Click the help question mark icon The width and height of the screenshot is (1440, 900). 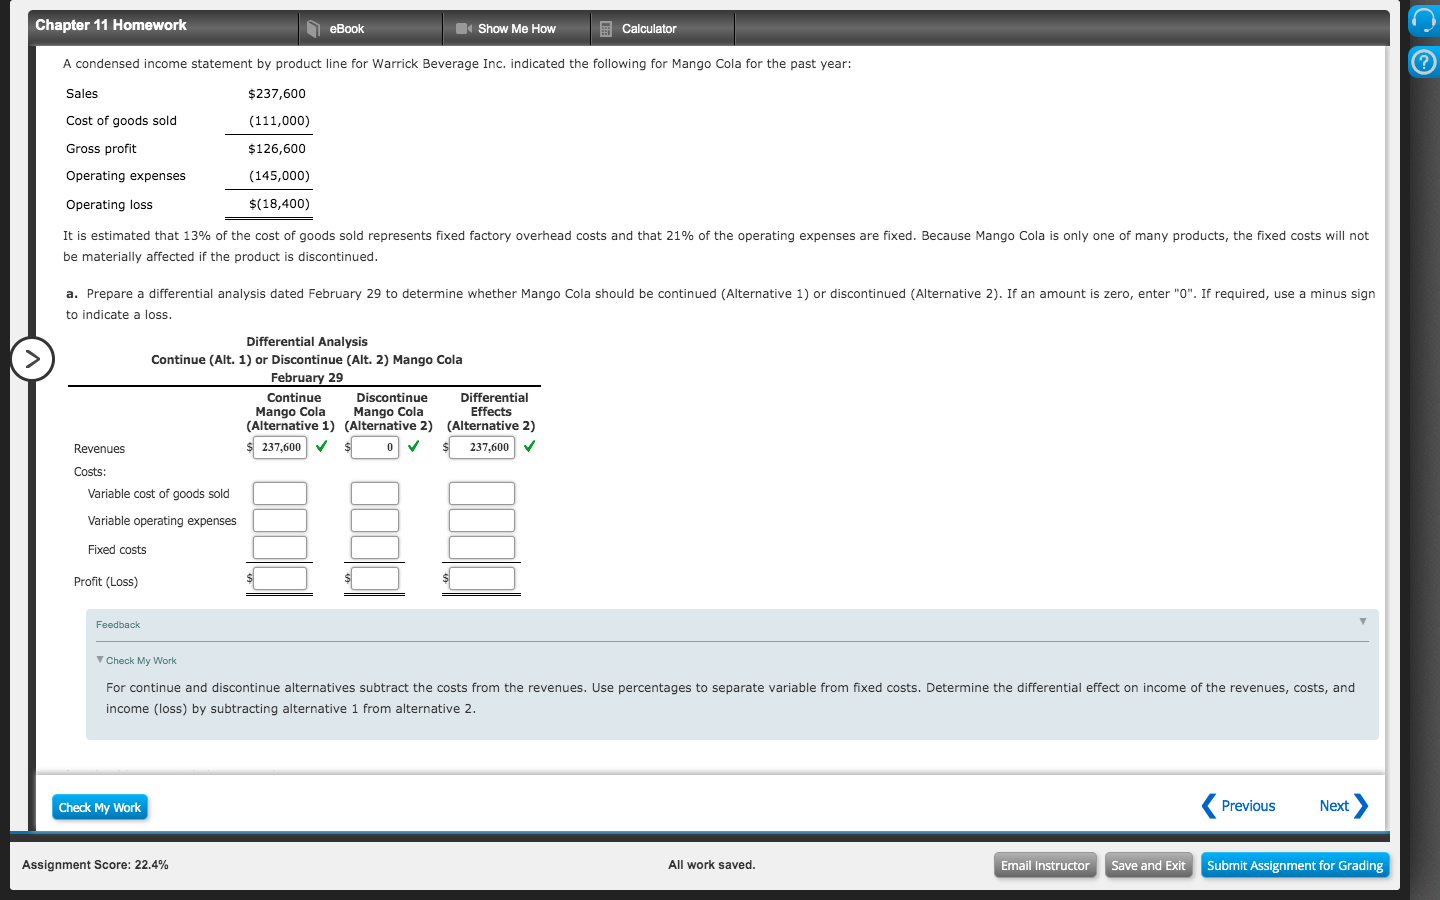click(x=1423, y=63)
